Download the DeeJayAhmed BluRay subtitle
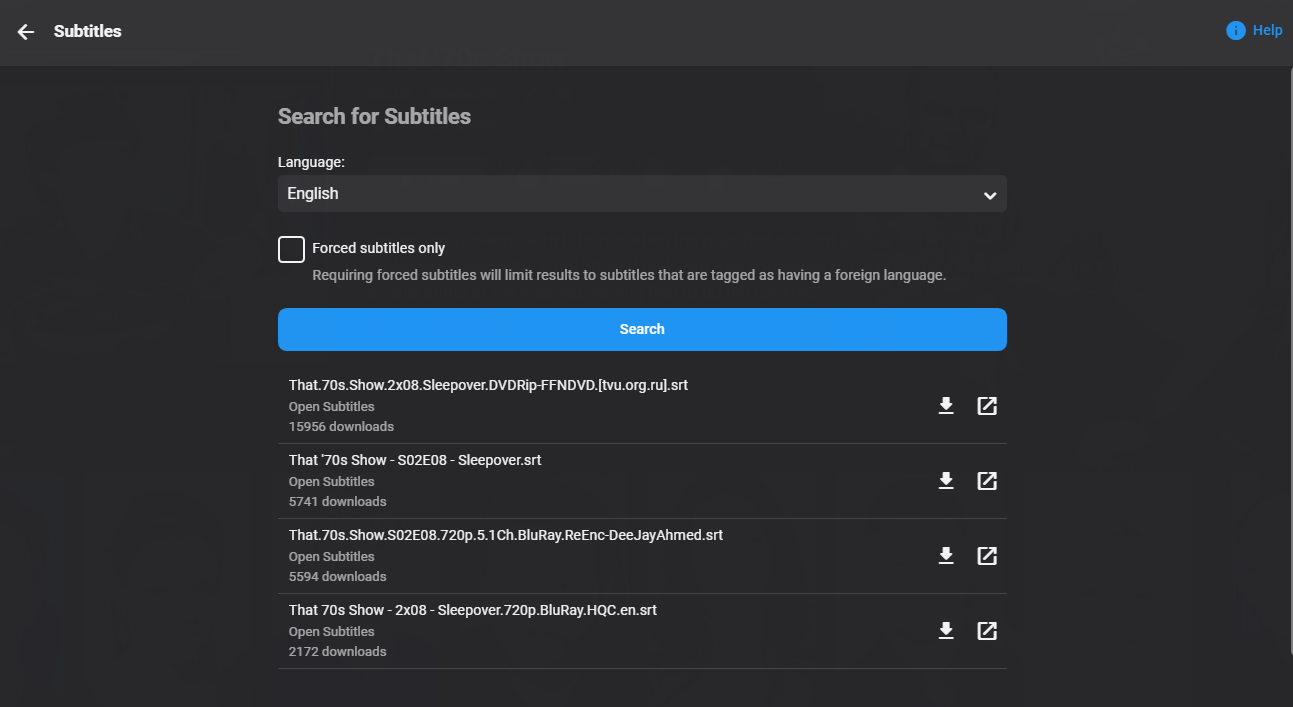1293x707 pixels. (946, 556)
